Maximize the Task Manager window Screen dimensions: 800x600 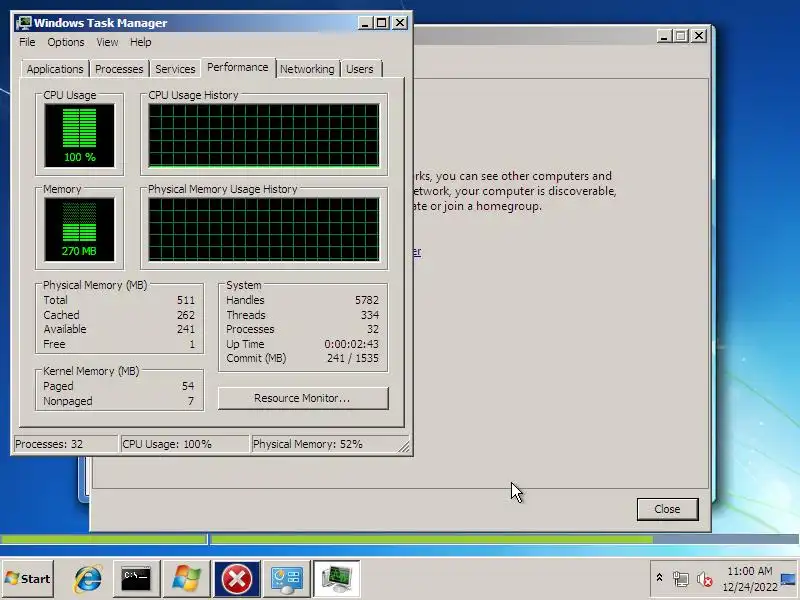pos(382,23)
